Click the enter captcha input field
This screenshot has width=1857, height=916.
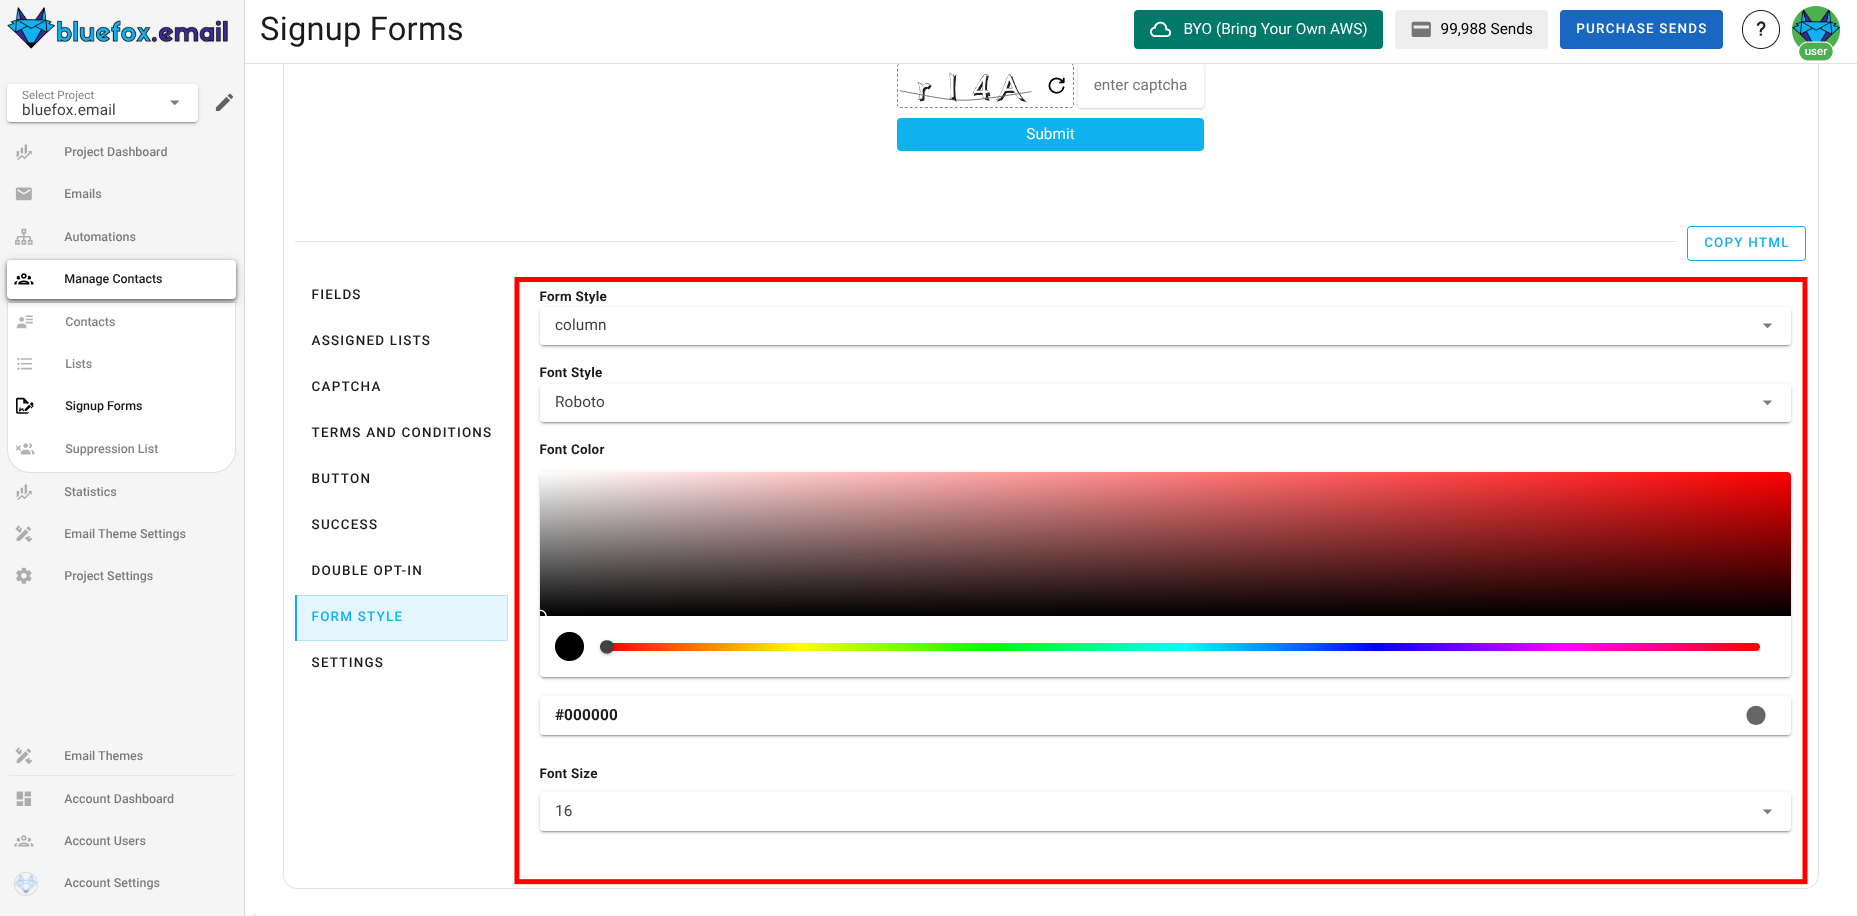coord(1140,85)
